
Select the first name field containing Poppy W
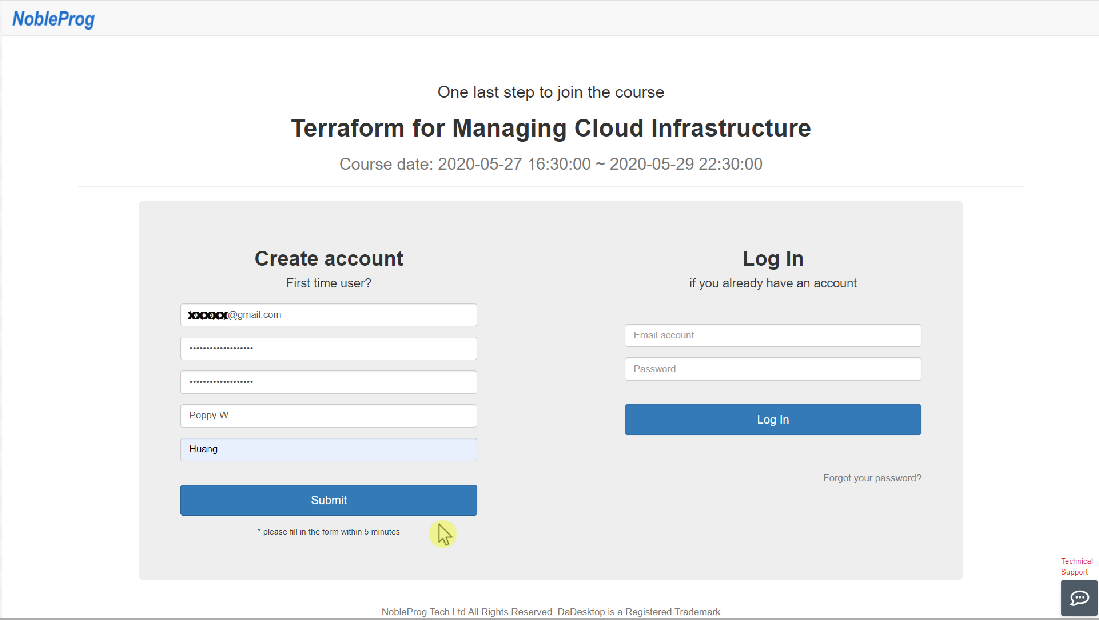coord(329,416)
